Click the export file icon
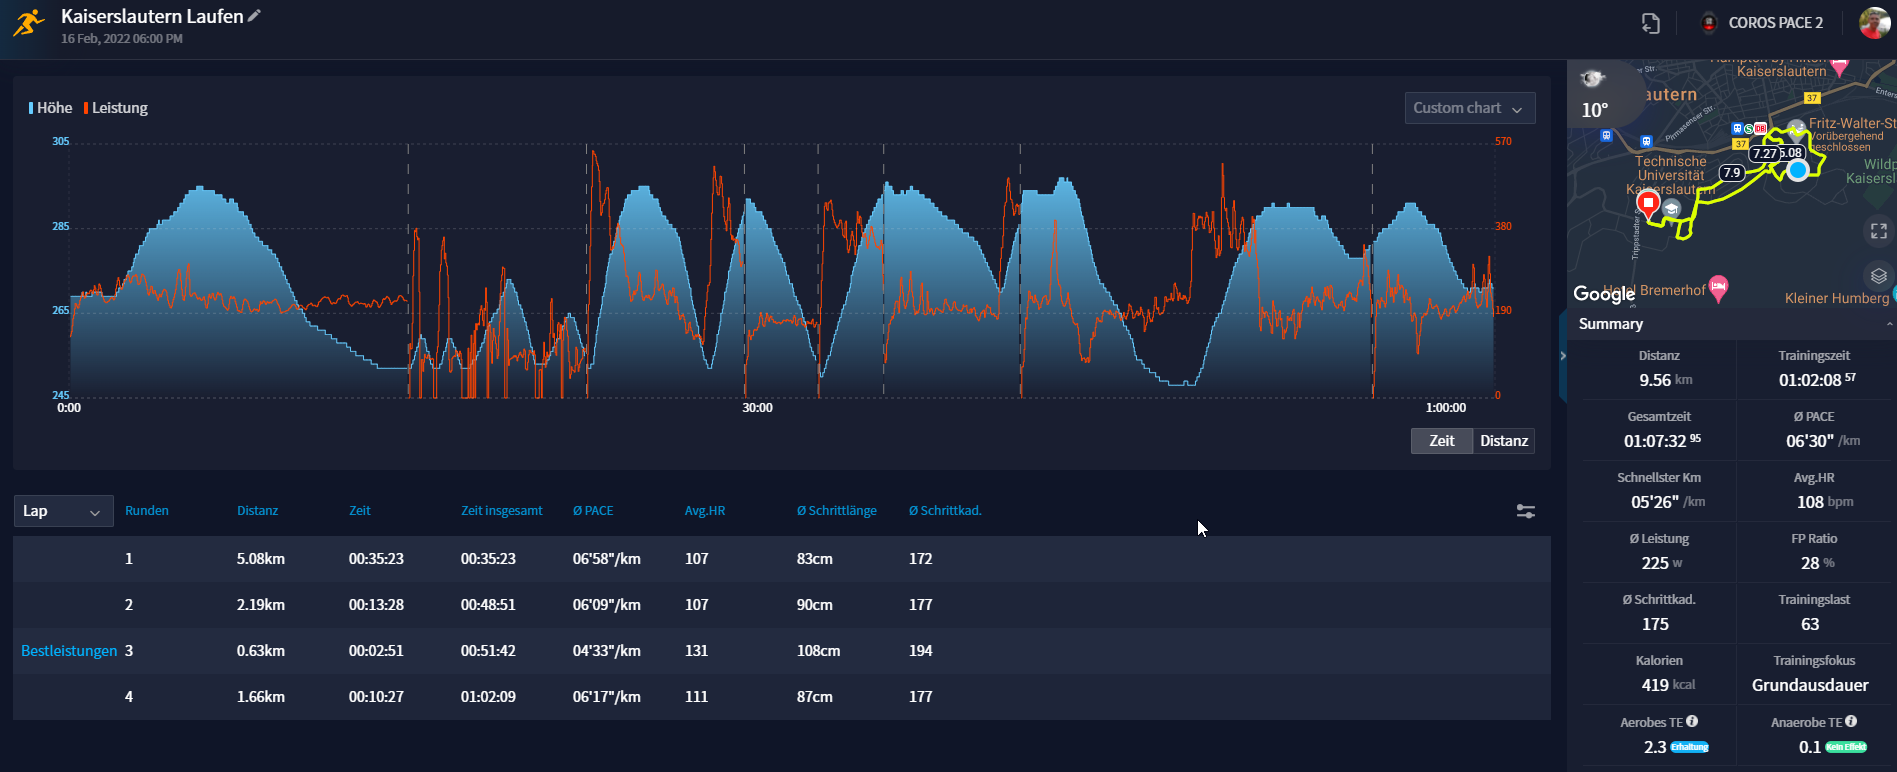This screenshot has width=1897, height=772. pos(1650,23)
